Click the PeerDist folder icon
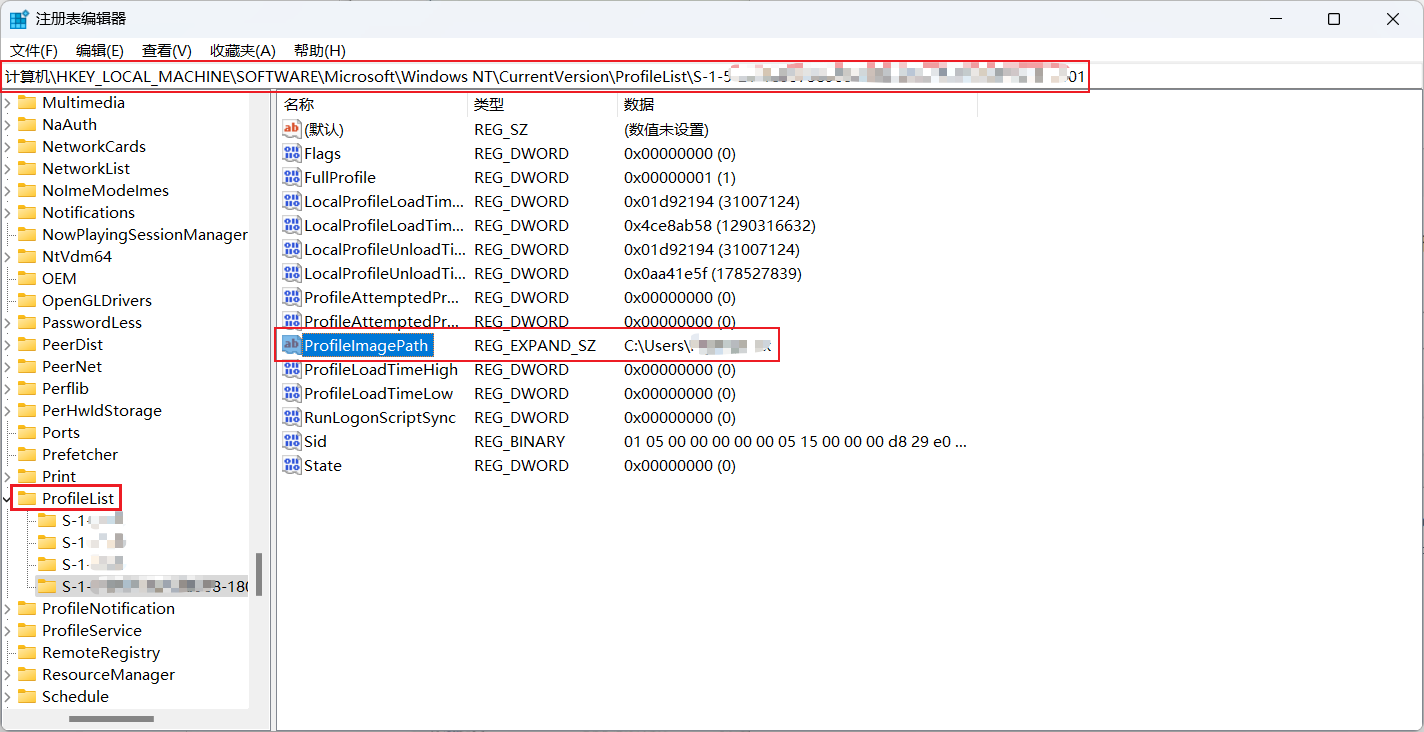 pyautogui.click(x=27, y=344)
